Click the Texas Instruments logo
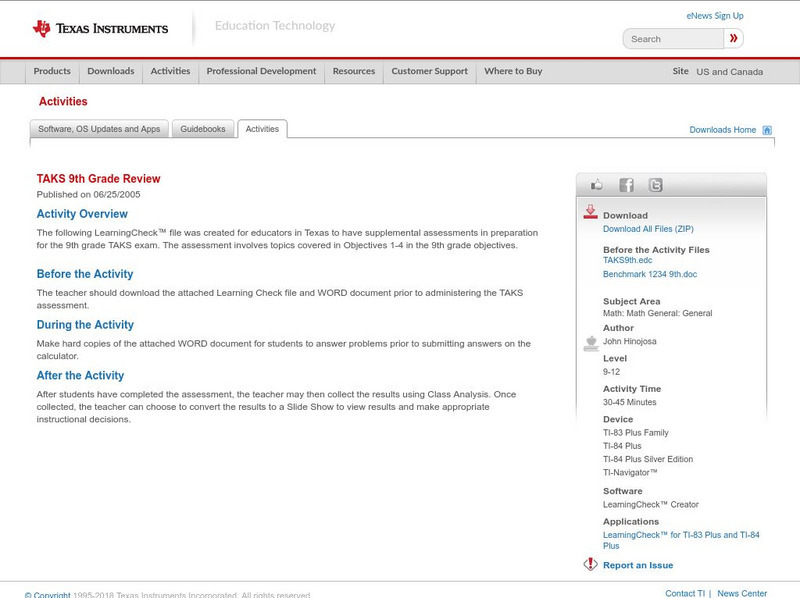This screenshot has height=598, width=800. pos(100,29)
